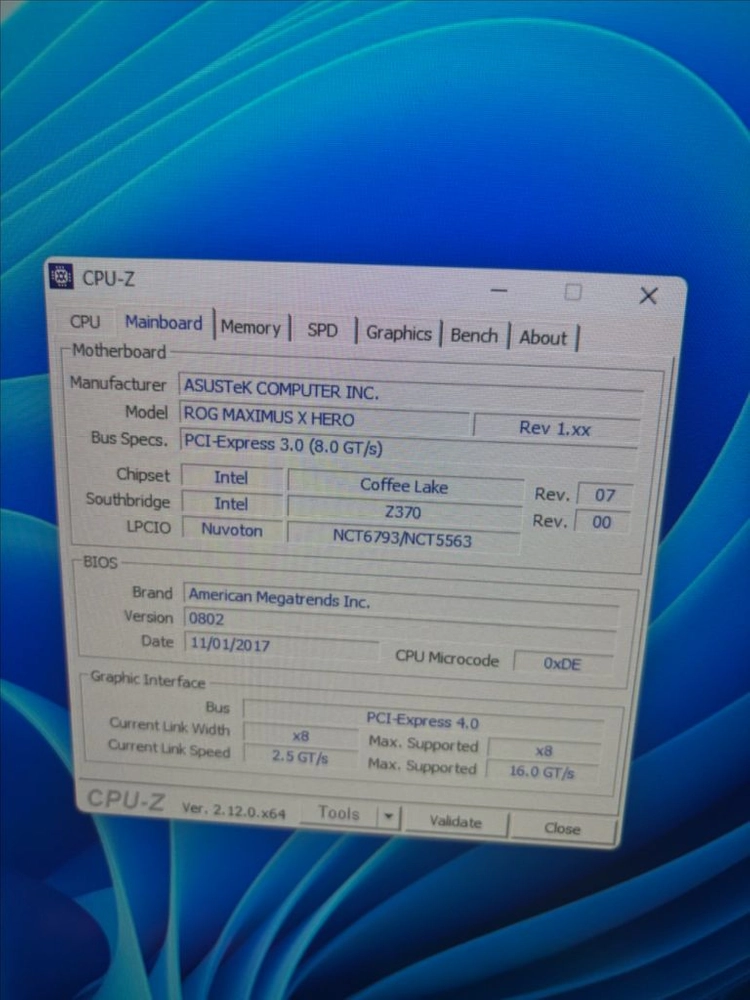Screen dimensions: 750x1000
Task: Click the CPU-Z title bar text
Action: tap(108, 278)
